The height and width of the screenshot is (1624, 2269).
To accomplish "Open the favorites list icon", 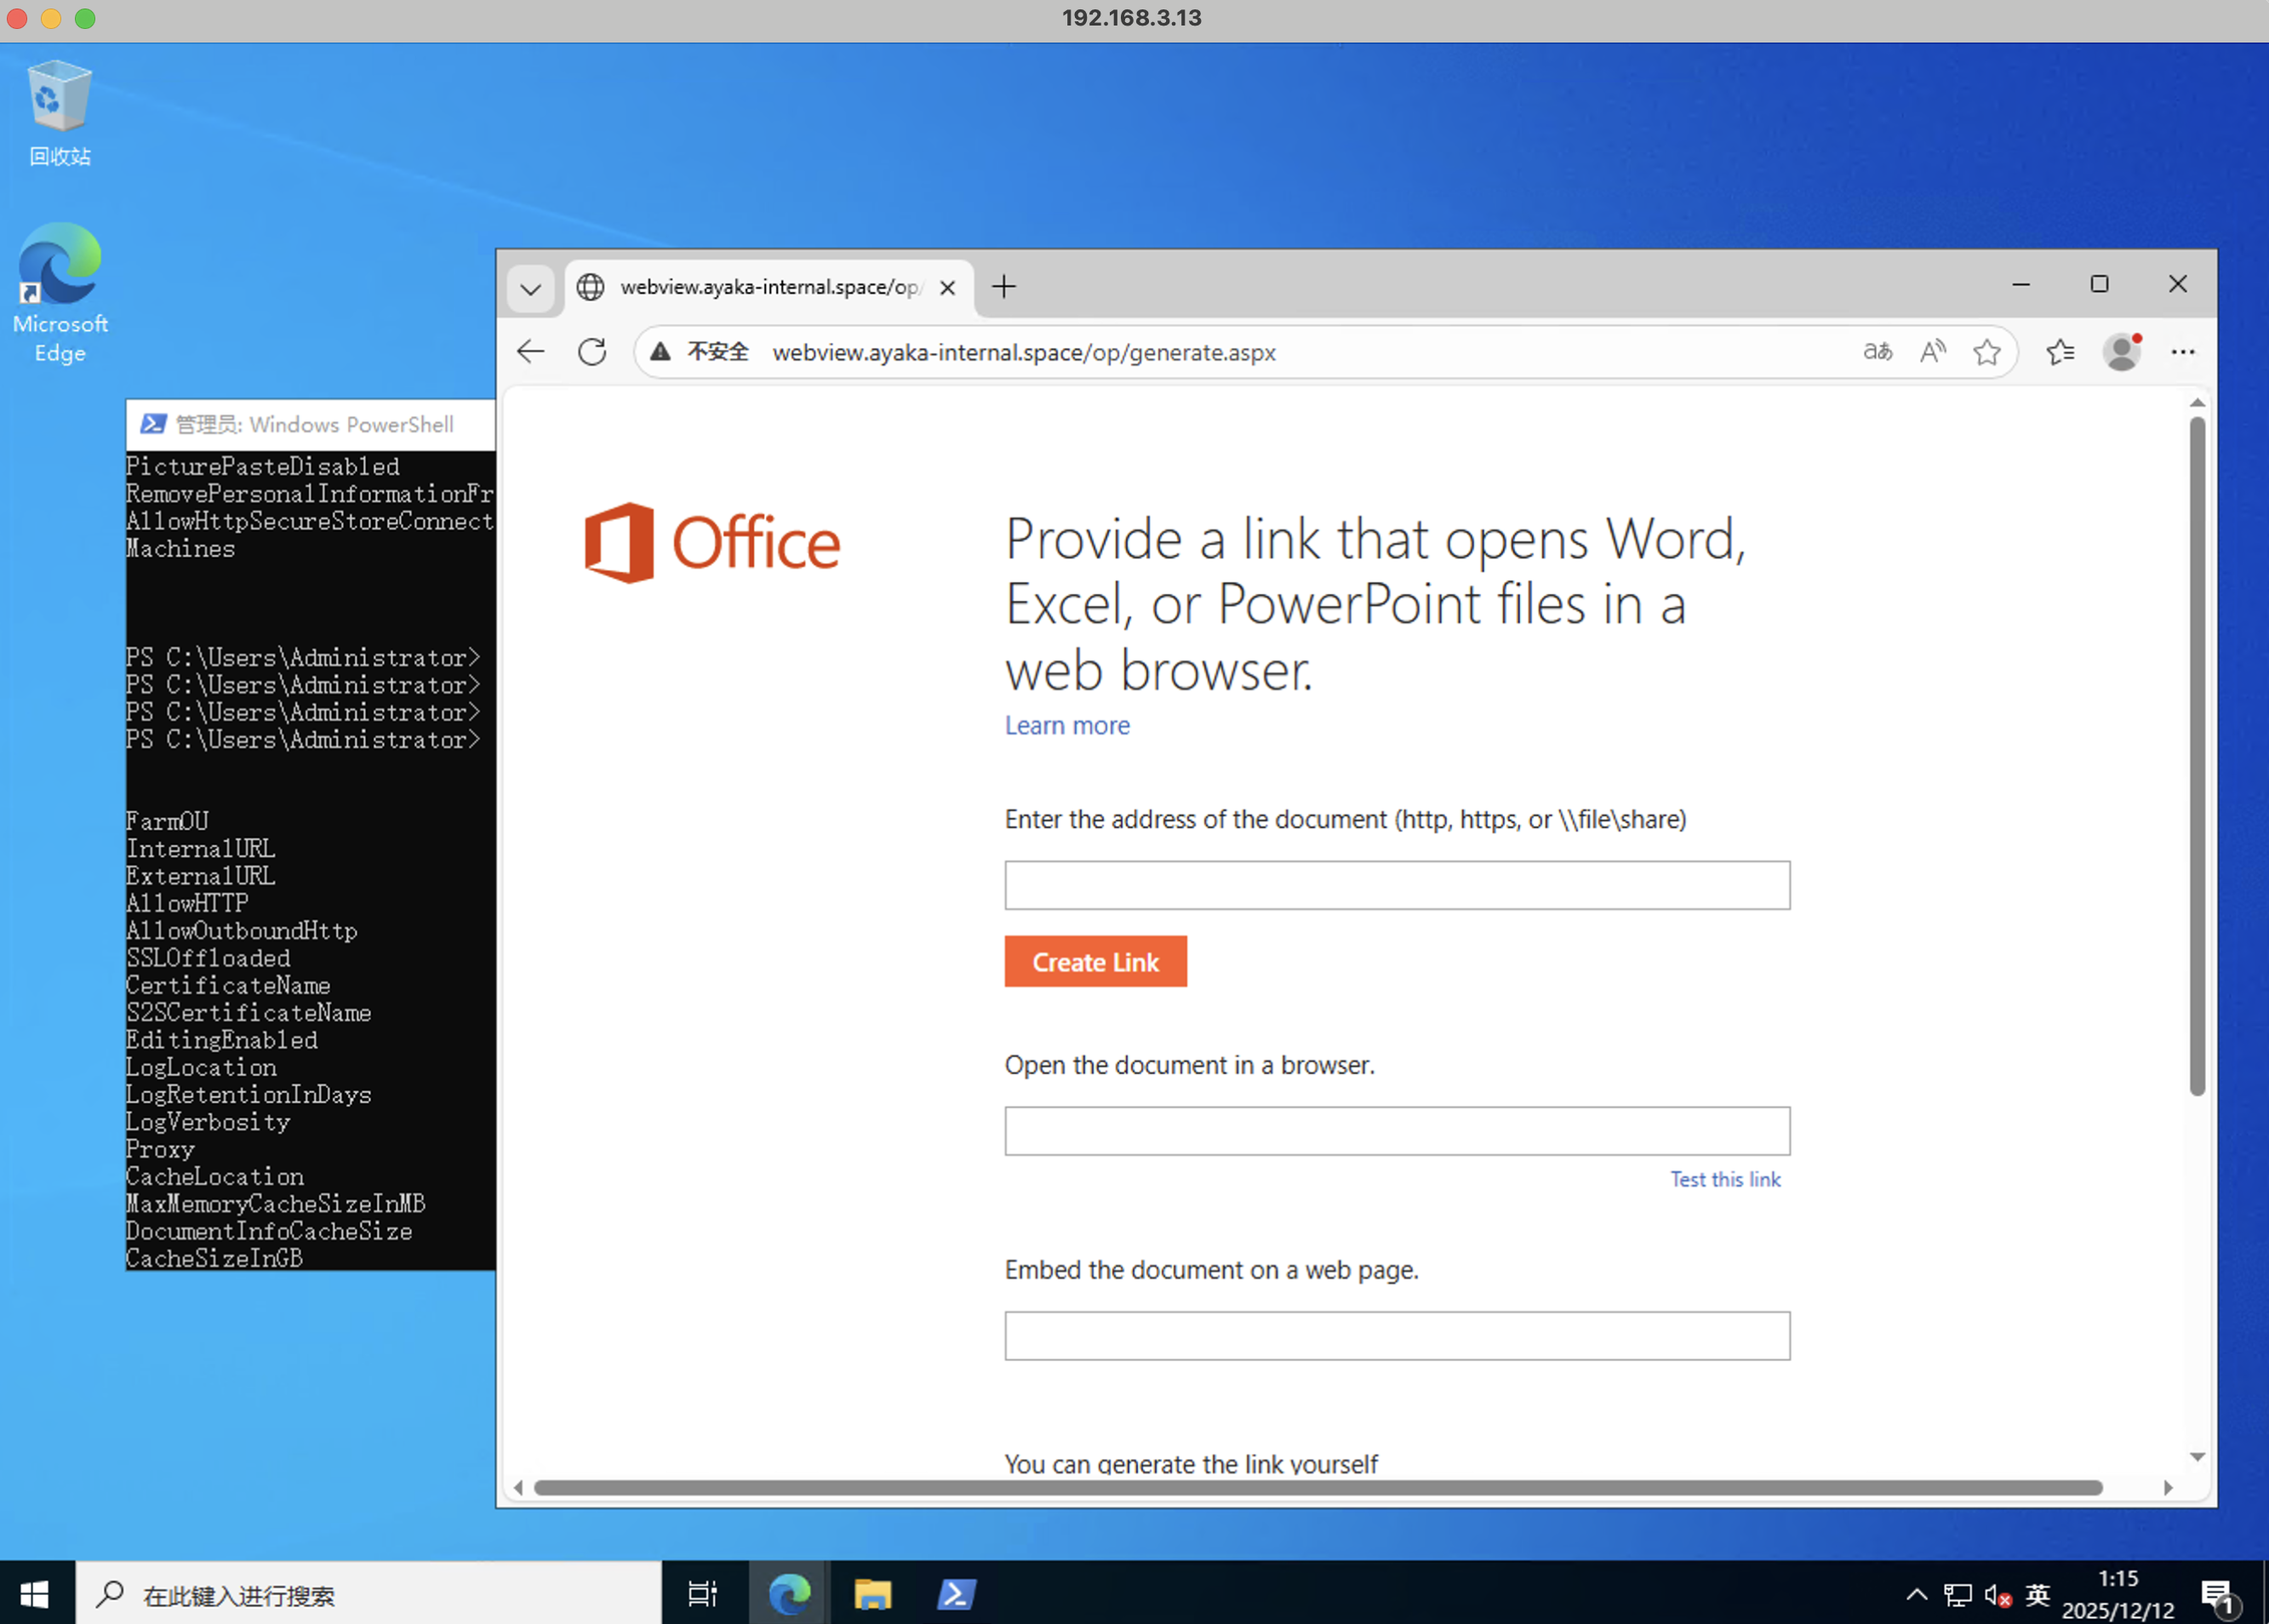I will [2060, 352].
